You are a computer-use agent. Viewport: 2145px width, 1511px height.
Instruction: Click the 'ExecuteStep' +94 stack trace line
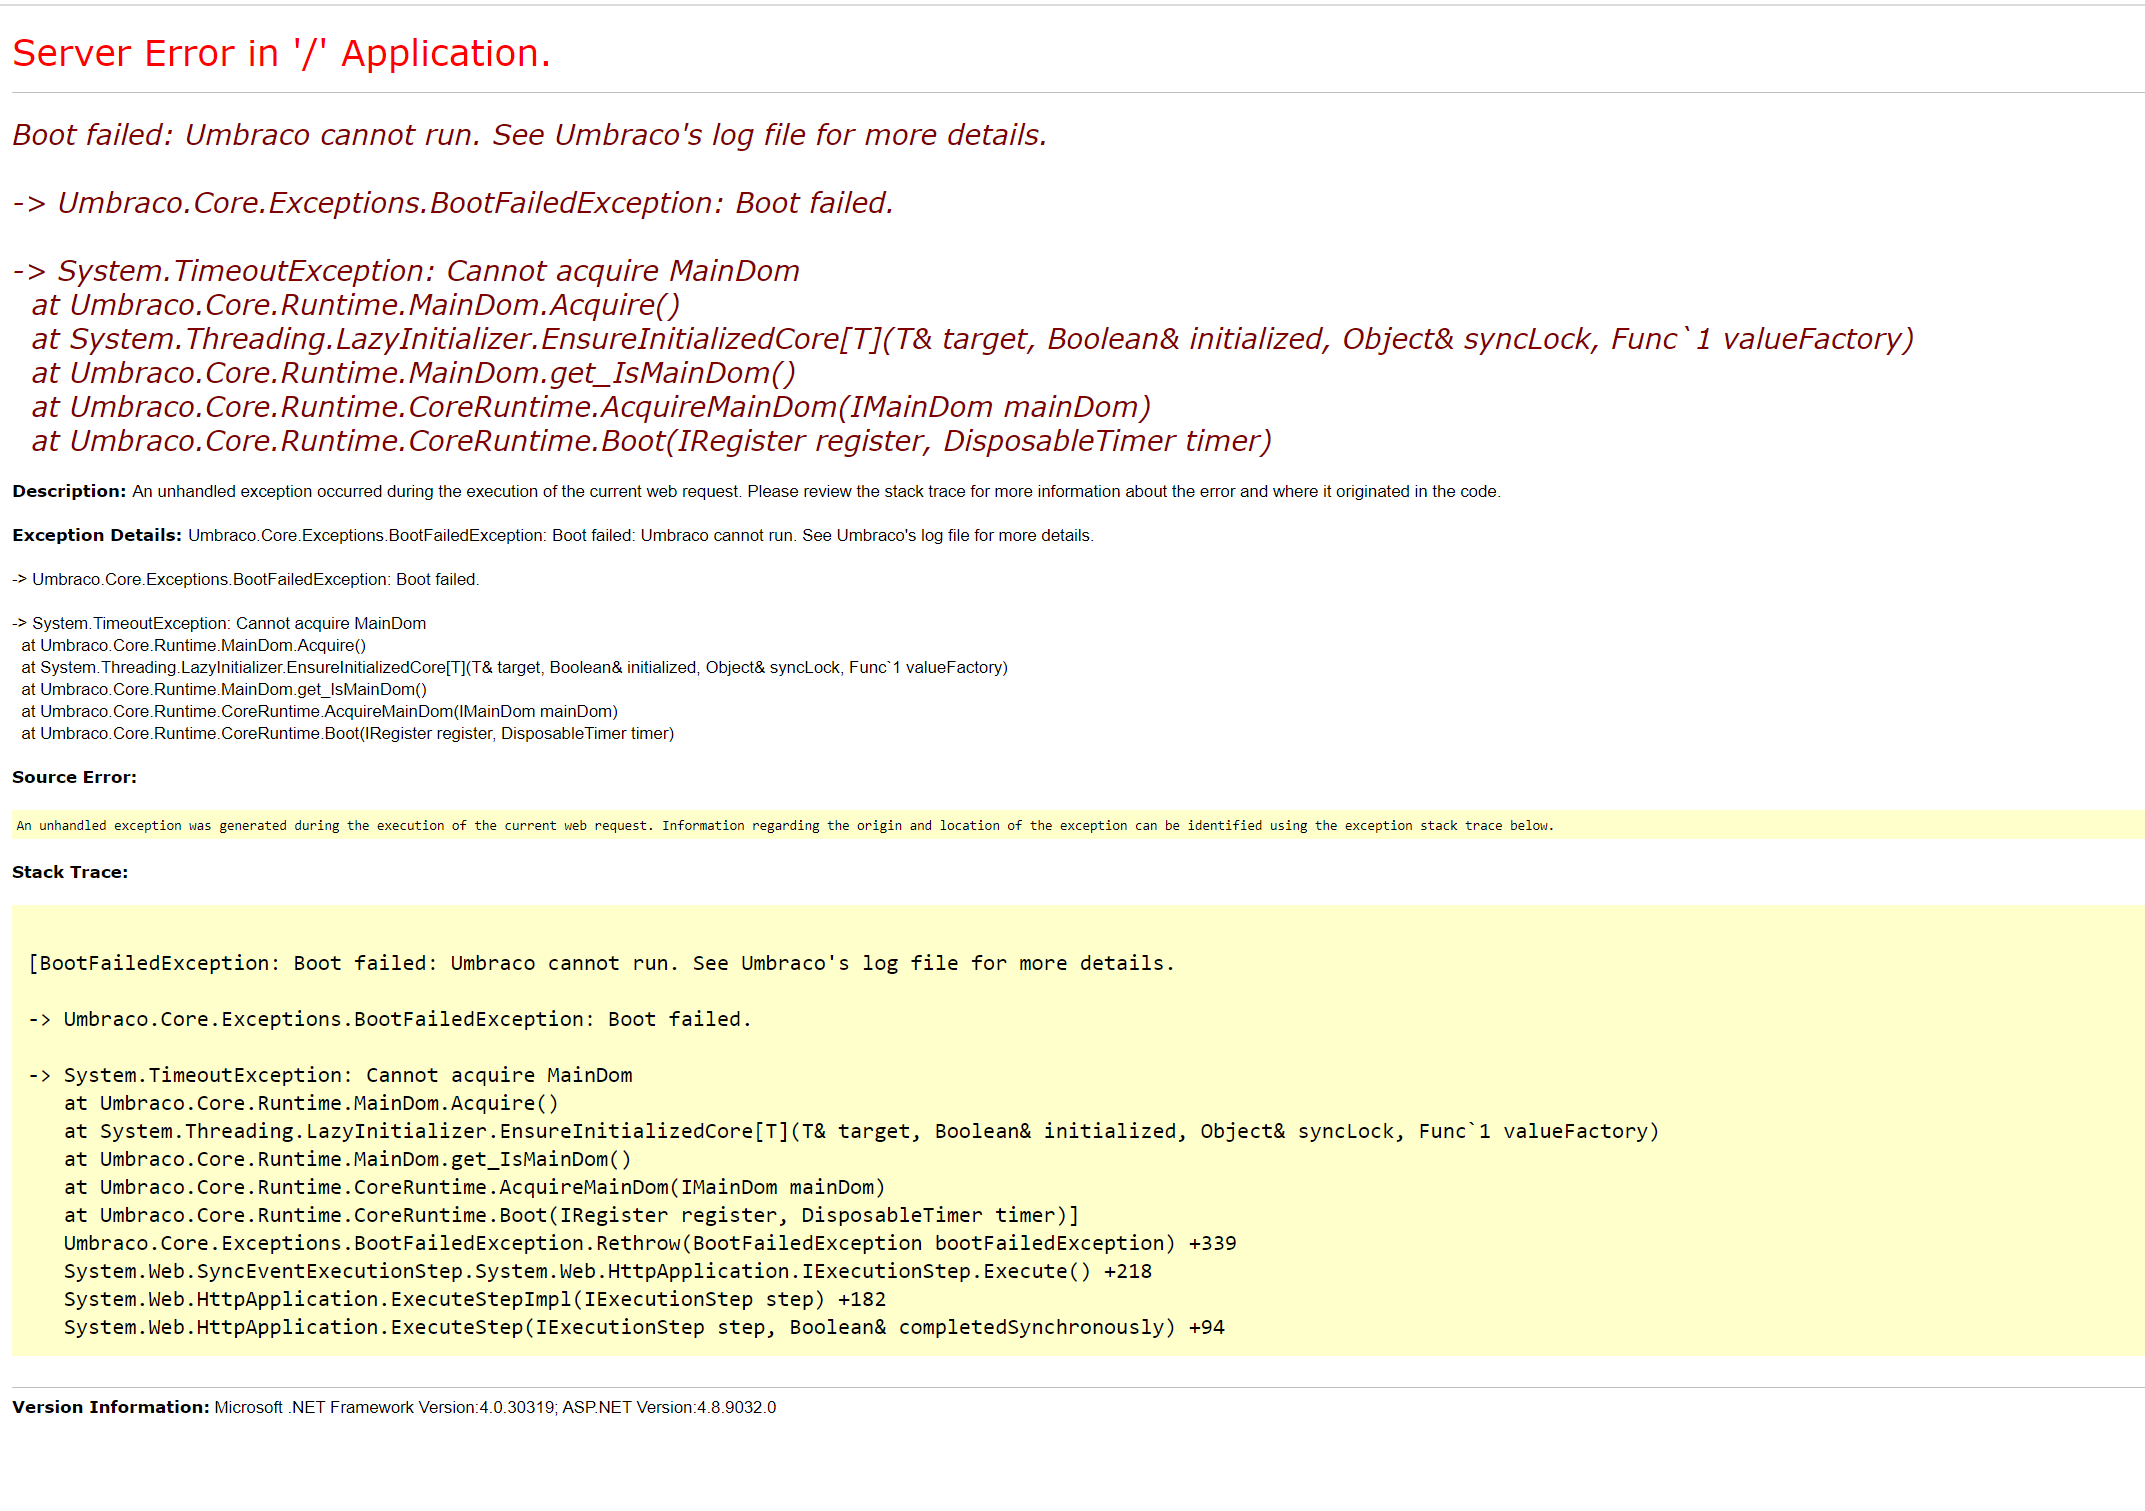click(x=644, y=1327)
